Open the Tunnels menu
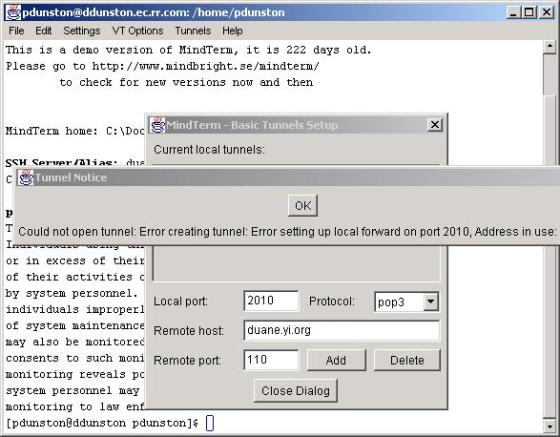560x437 pixels. point(193,31)
